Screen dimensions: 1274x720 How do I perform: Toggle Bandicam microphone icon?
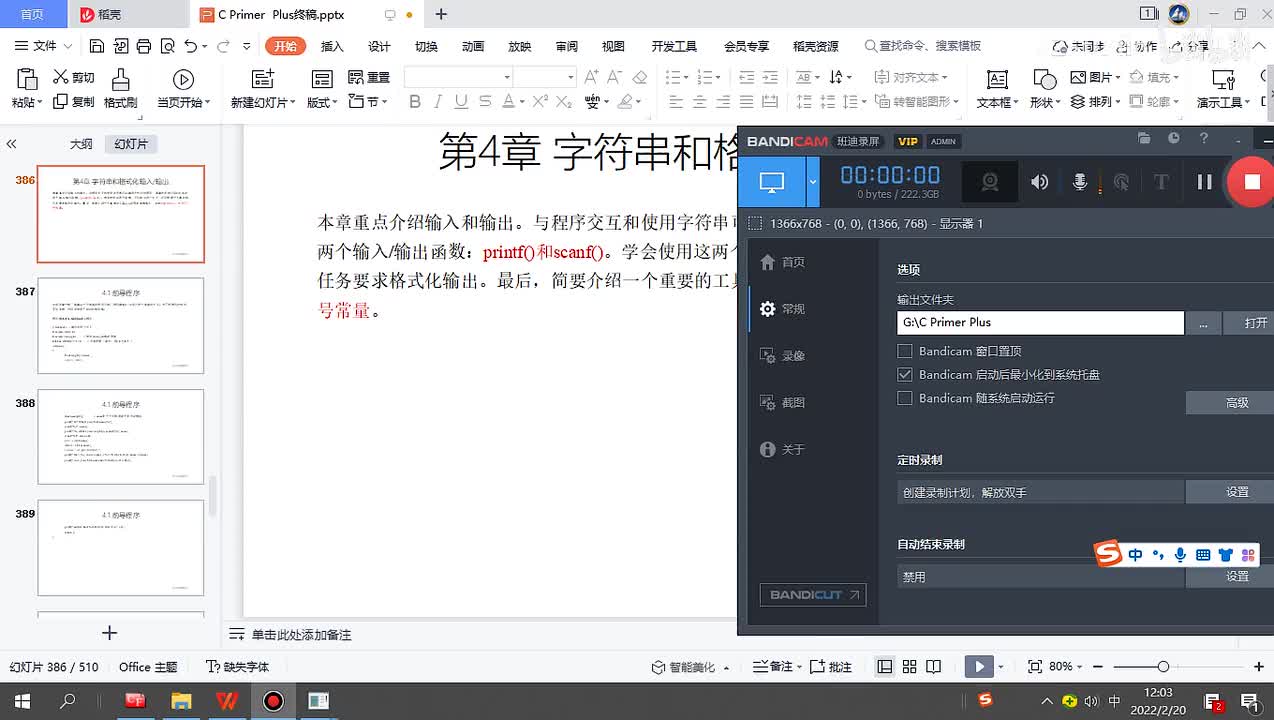[1080, 182]
